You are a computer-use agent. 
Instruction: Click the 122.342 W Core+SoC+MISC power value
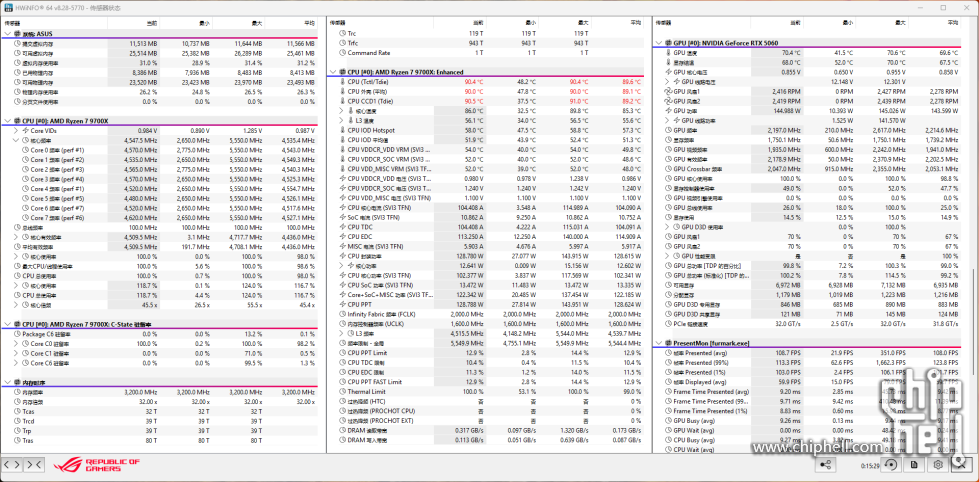pos(469,295)
